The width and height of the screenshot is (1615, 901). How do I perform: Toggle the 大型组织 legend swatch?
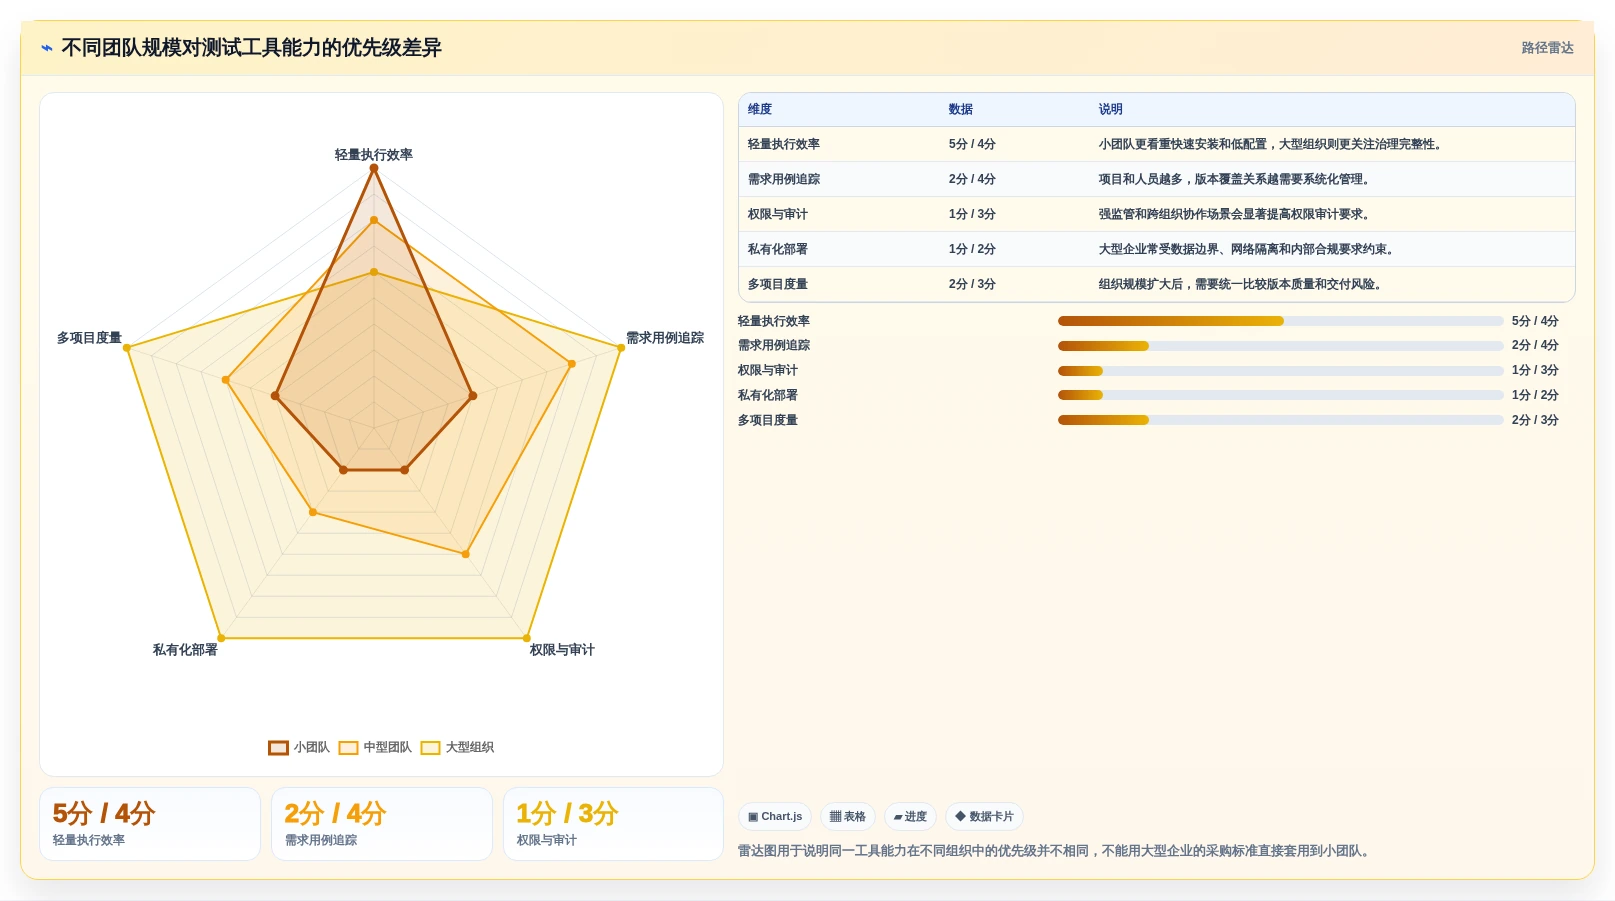pos(430,748)
